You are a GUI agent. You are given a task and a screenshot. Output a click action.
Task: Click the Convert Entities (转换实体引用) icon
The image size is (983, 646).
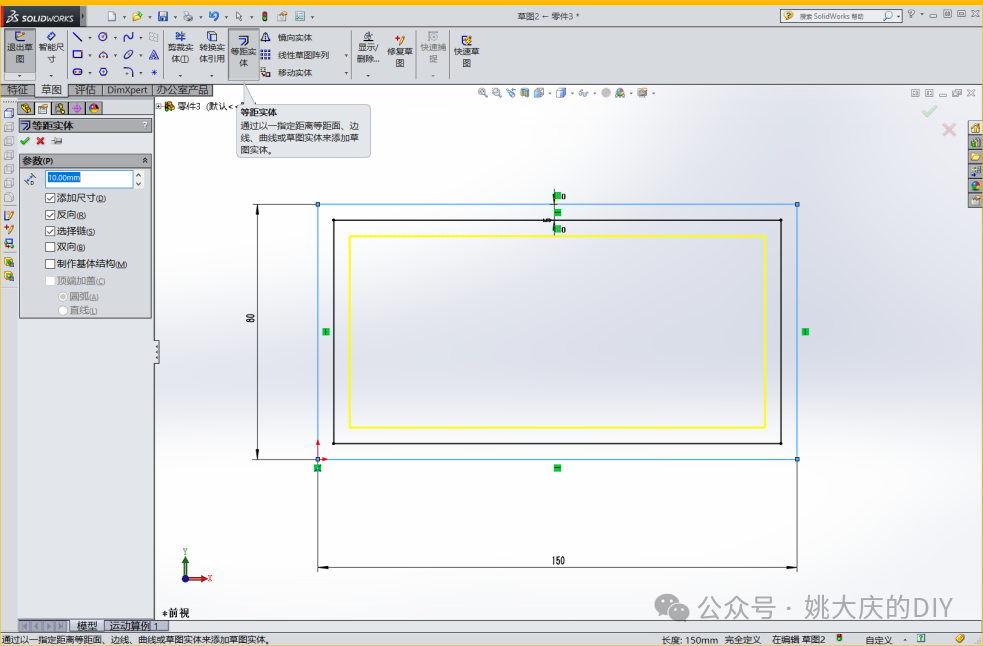211,48
